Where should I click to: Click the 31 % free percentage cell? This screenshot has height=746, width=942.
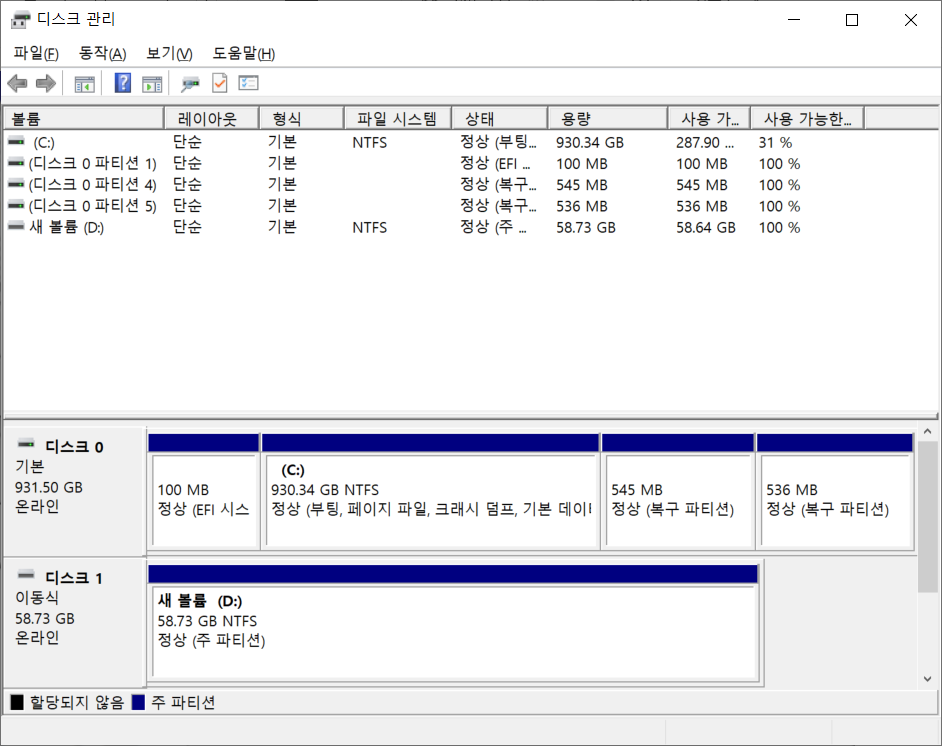click(775, 142)
